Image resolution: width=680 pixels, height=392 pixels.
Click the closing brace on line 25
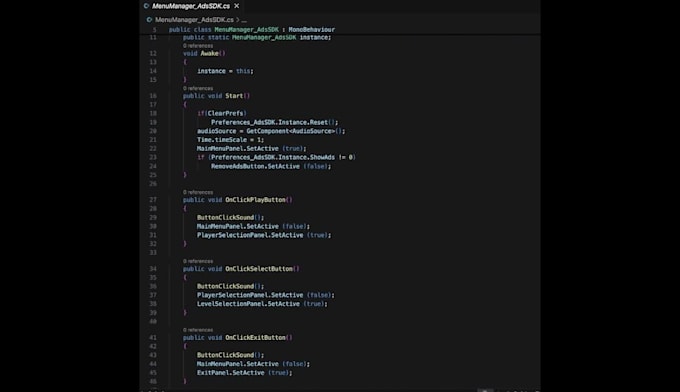coord(185,175)
